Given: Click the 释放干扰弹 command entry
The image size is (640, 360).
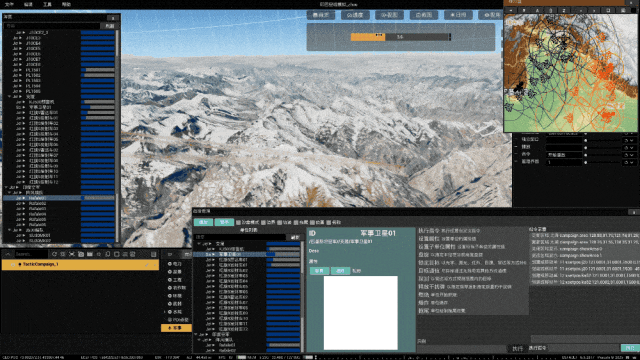Looking at the screenshot, I should (464, 287).
